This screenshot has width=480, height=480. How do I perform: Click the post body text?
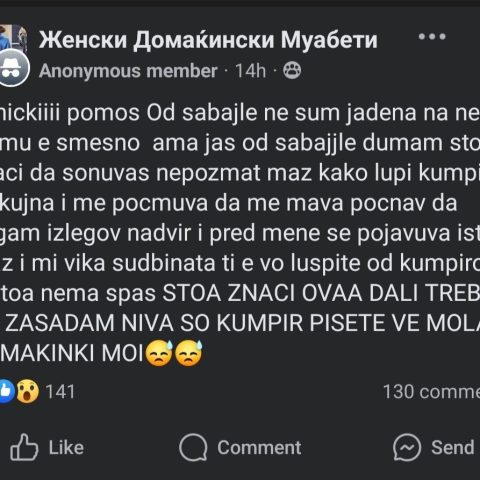240,233
